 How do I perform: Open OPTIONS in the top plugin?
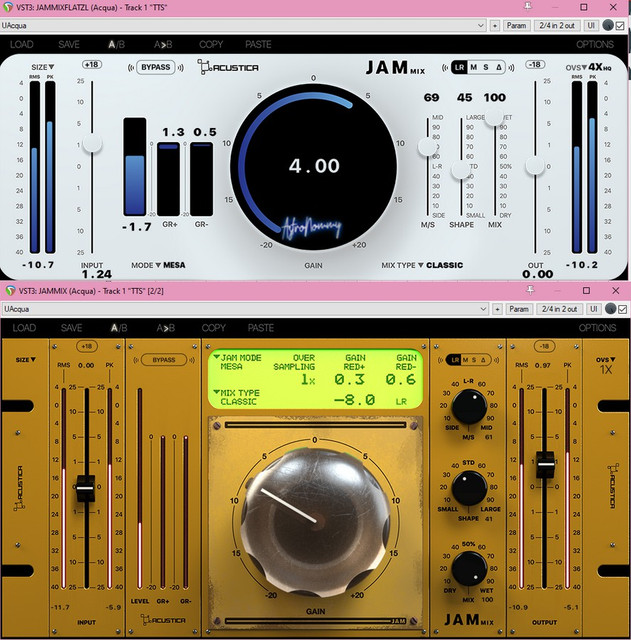click(x=595, y=44)
